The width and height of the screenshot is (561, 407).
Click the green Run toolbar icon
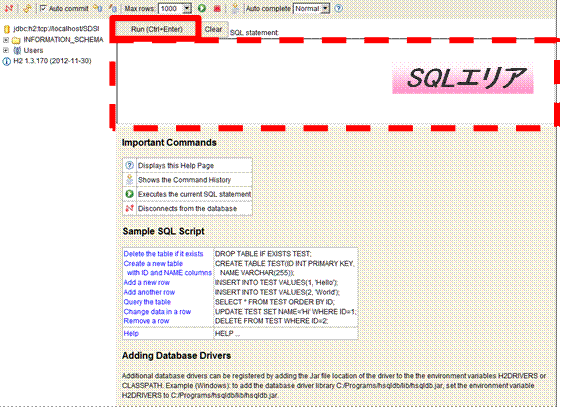click(202, 8)
